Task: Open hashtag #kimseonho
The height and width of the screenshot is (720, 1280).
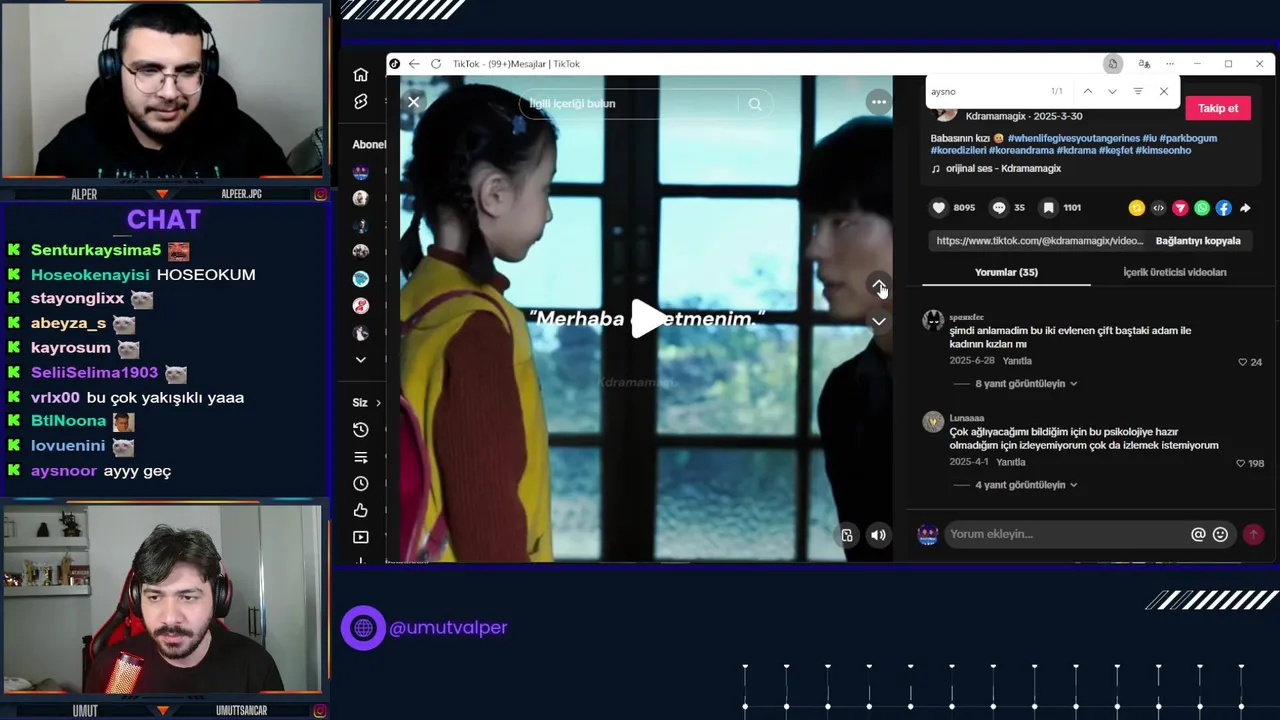Action: (x=1163, y=150)
